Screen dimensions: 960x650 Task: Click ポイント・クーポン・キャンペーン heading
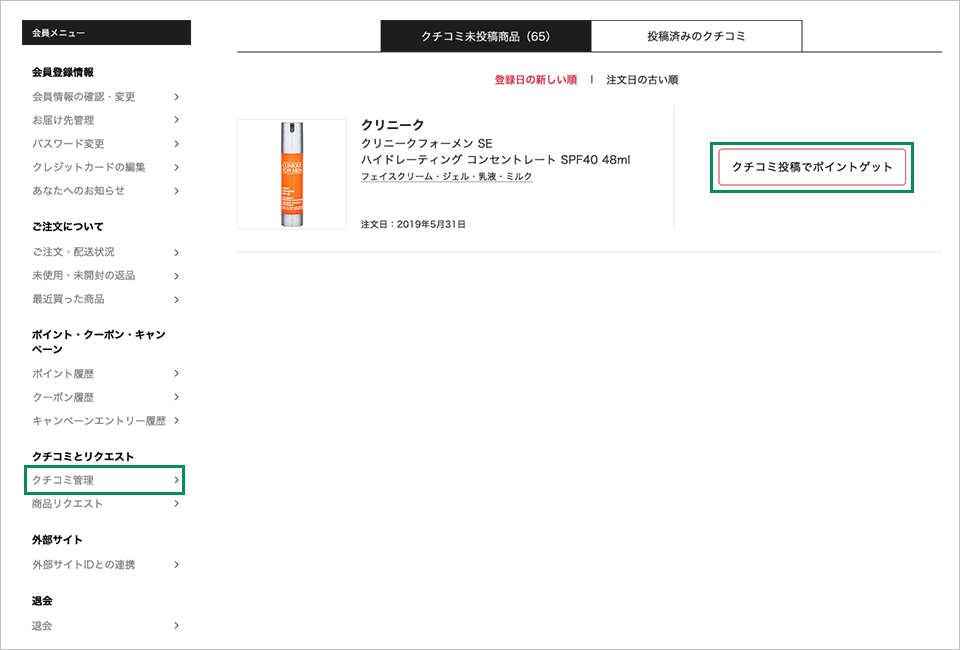(x=99, y=342)
